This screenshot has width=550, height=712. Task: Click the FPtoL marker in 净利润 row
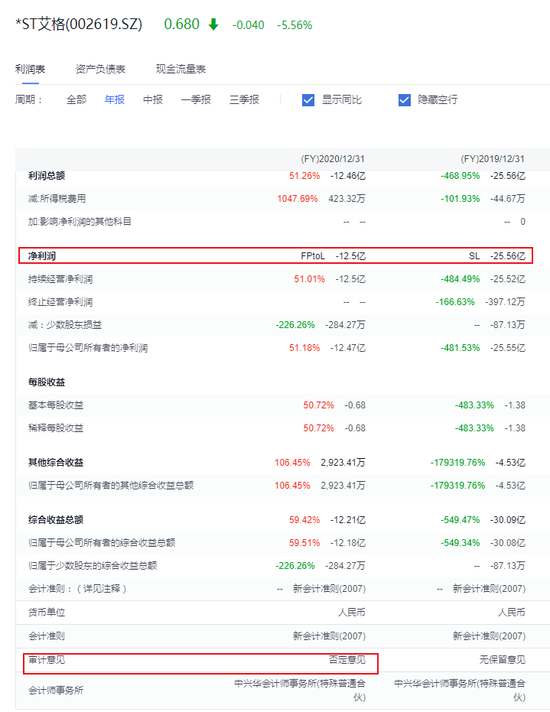coord(312,256)
